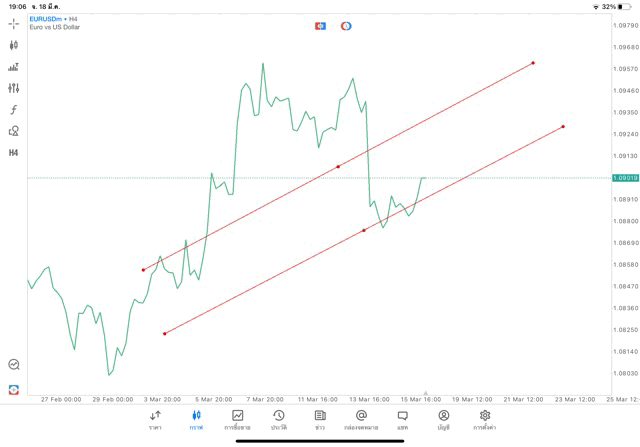Open the กล่องจดหมาย (Mailbox) tab
Image resolution: width=640 pixels, height=447 pixels.
pyautogui.click(x=361, y=420)
